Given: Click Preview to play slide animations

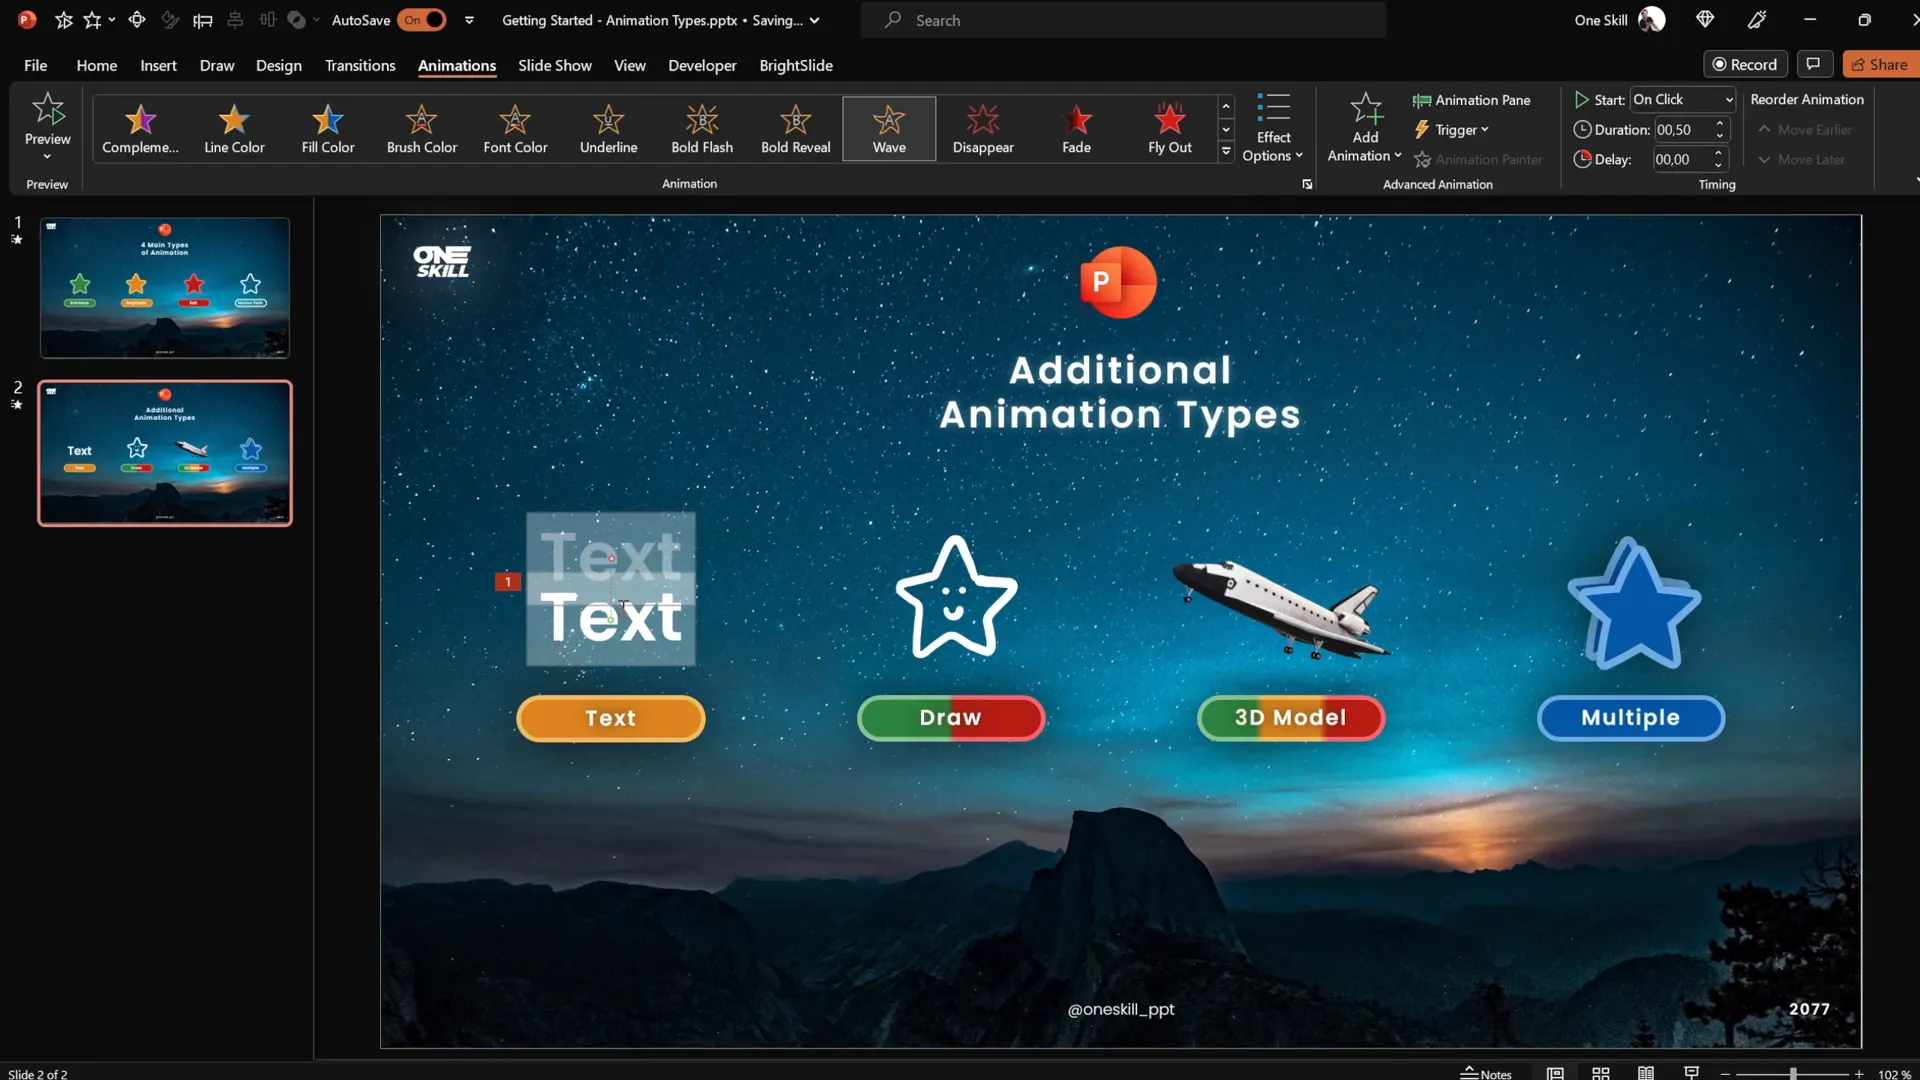Looking at the screenshot, I should pyautogui.click(x=46, y=125).
